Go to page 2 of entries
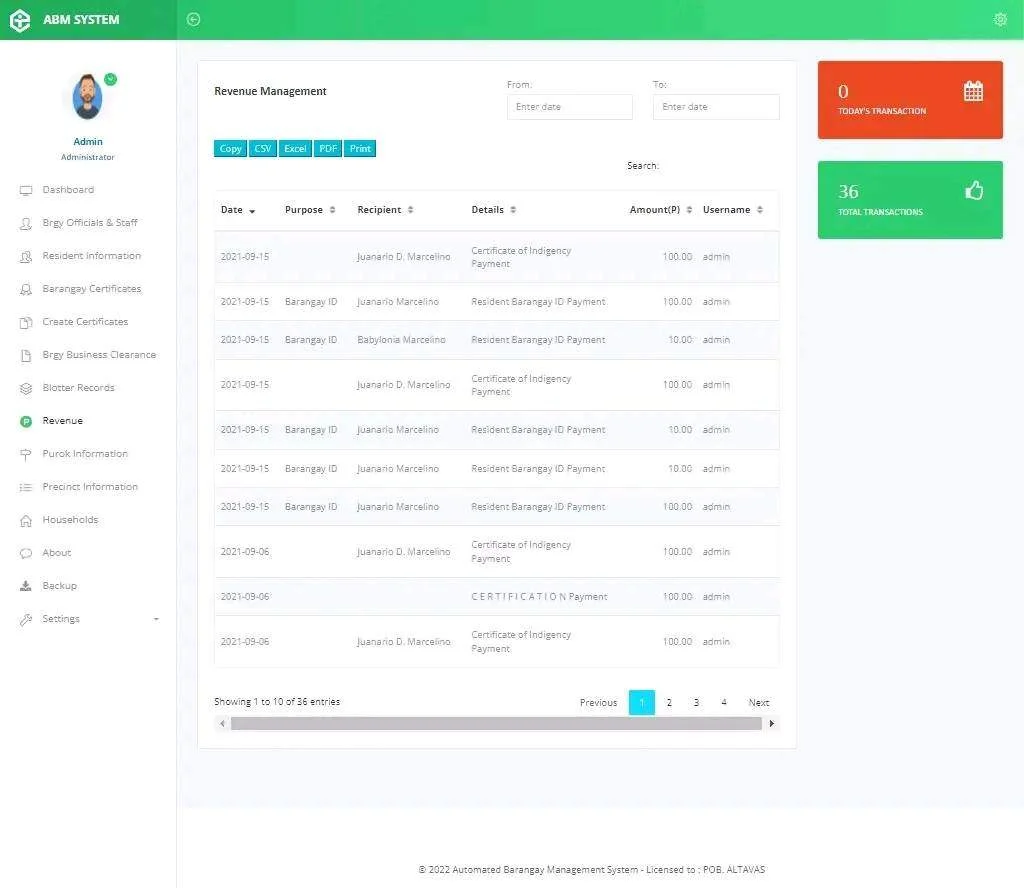The width and height of the screenshot is (1024, 888). point(669,703)
